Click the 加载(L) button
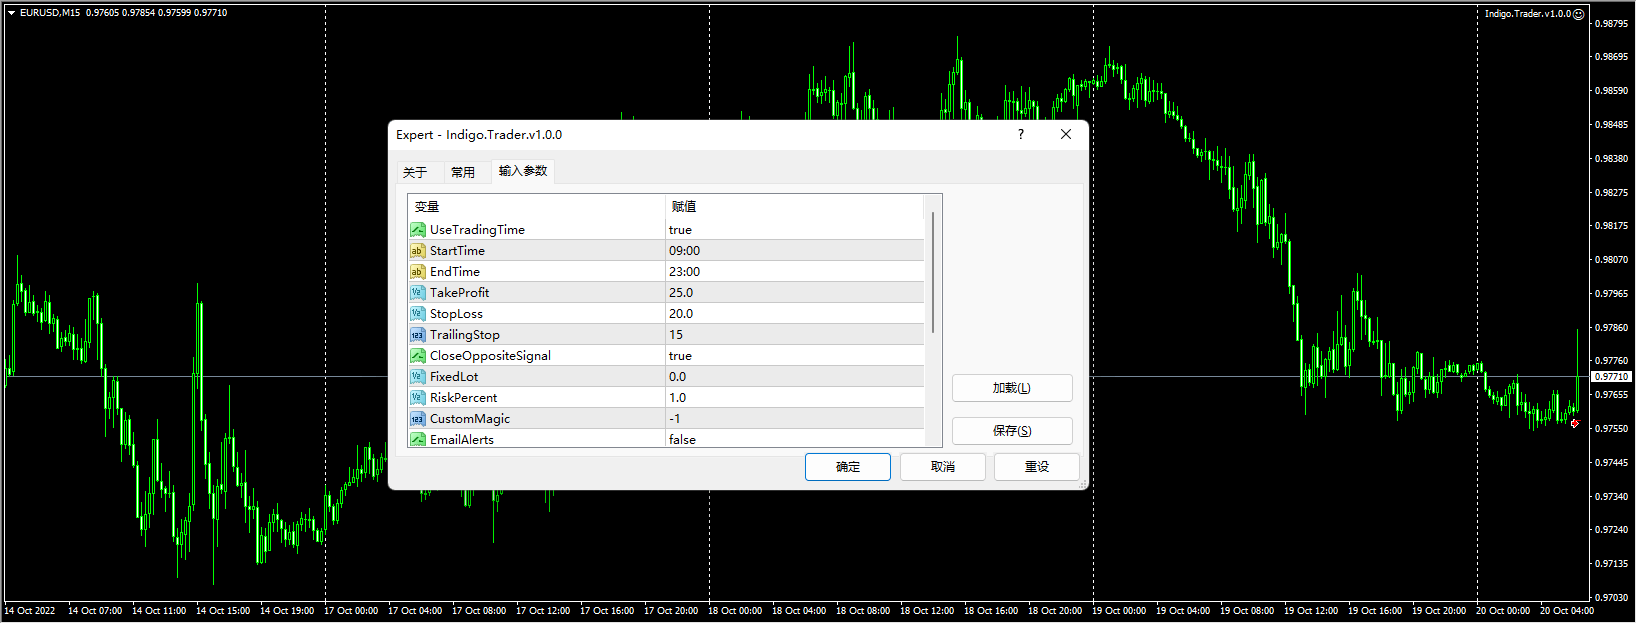The height and width of the screenshot is (624, 1637). (1012, 388)
